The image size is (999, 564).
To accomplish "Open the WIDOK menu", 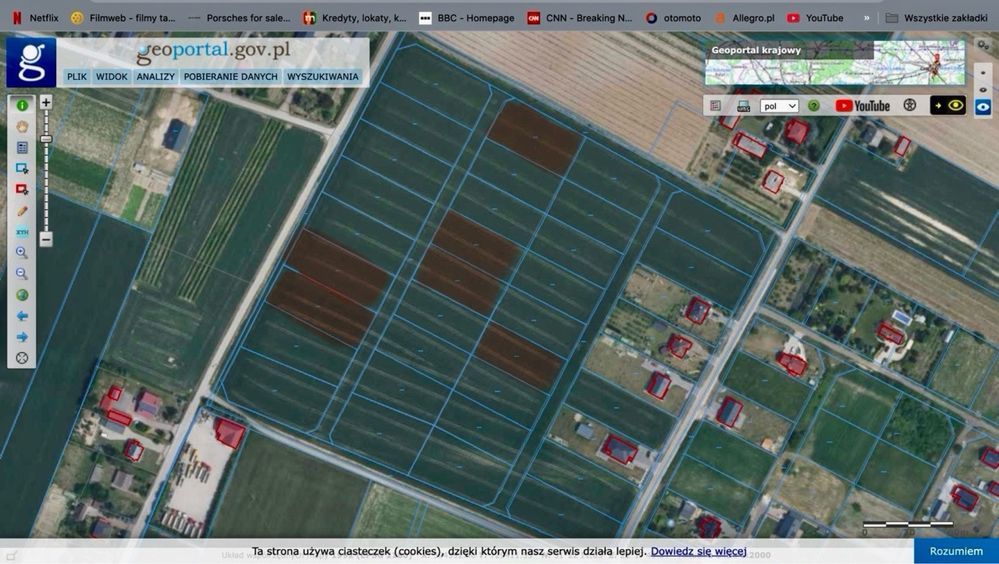I will (x=111, y=76).
